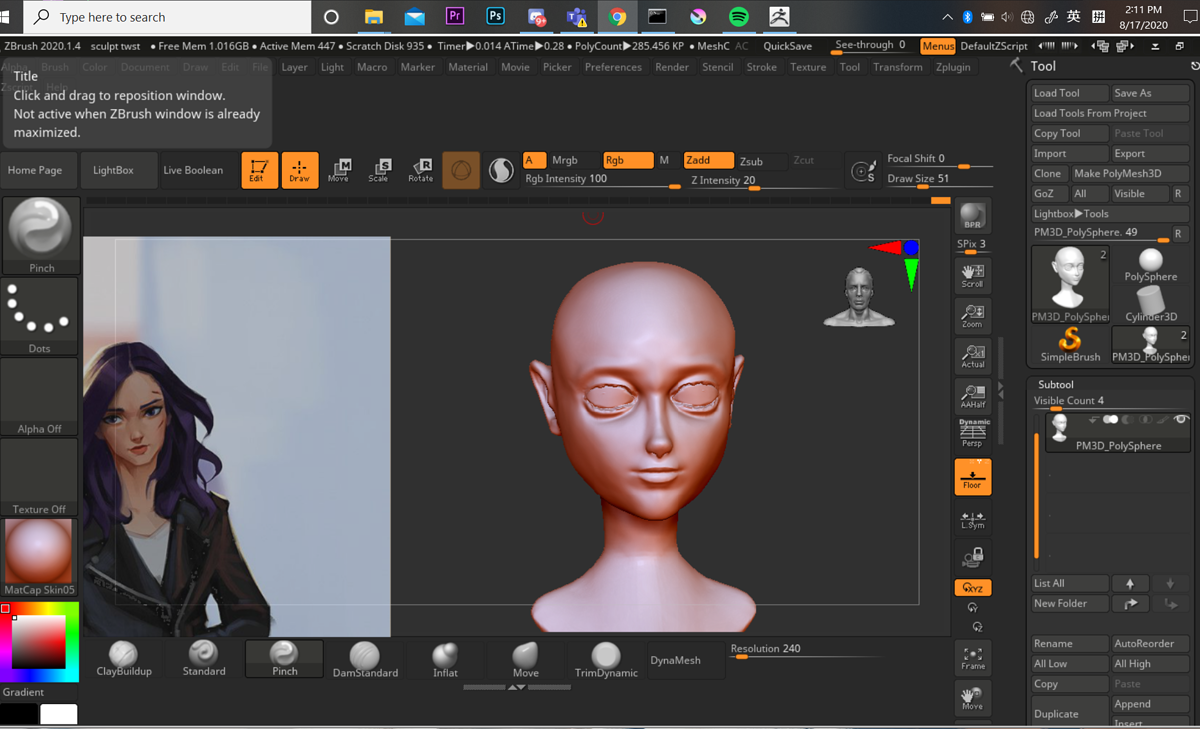Image resolution: width=1200 pixels, height=729 pixels.
Task: Show hidden system tray icons
Action: point(948,17)
